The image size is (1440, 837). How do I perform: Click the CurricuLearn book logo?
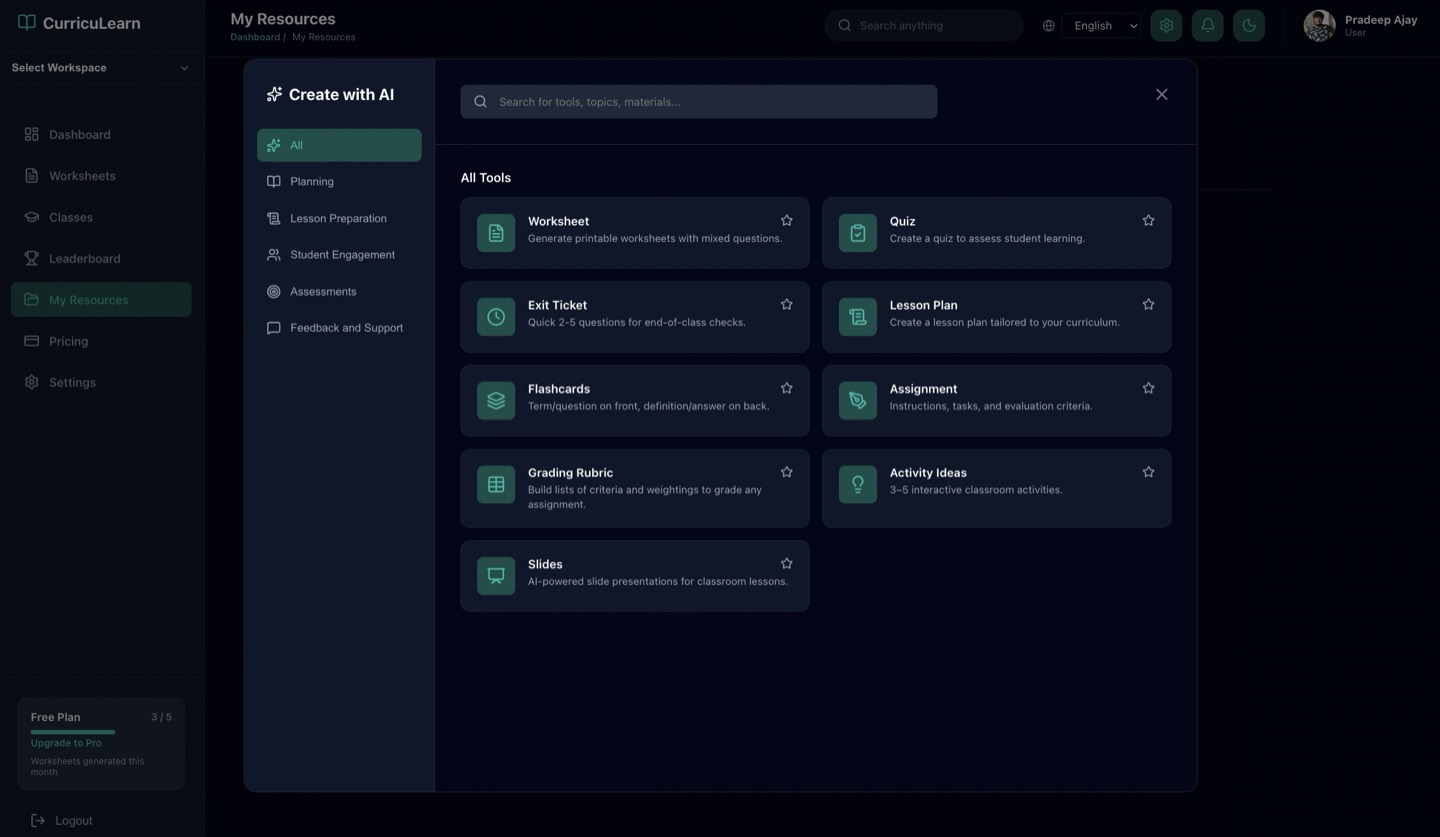coord(27,22)
